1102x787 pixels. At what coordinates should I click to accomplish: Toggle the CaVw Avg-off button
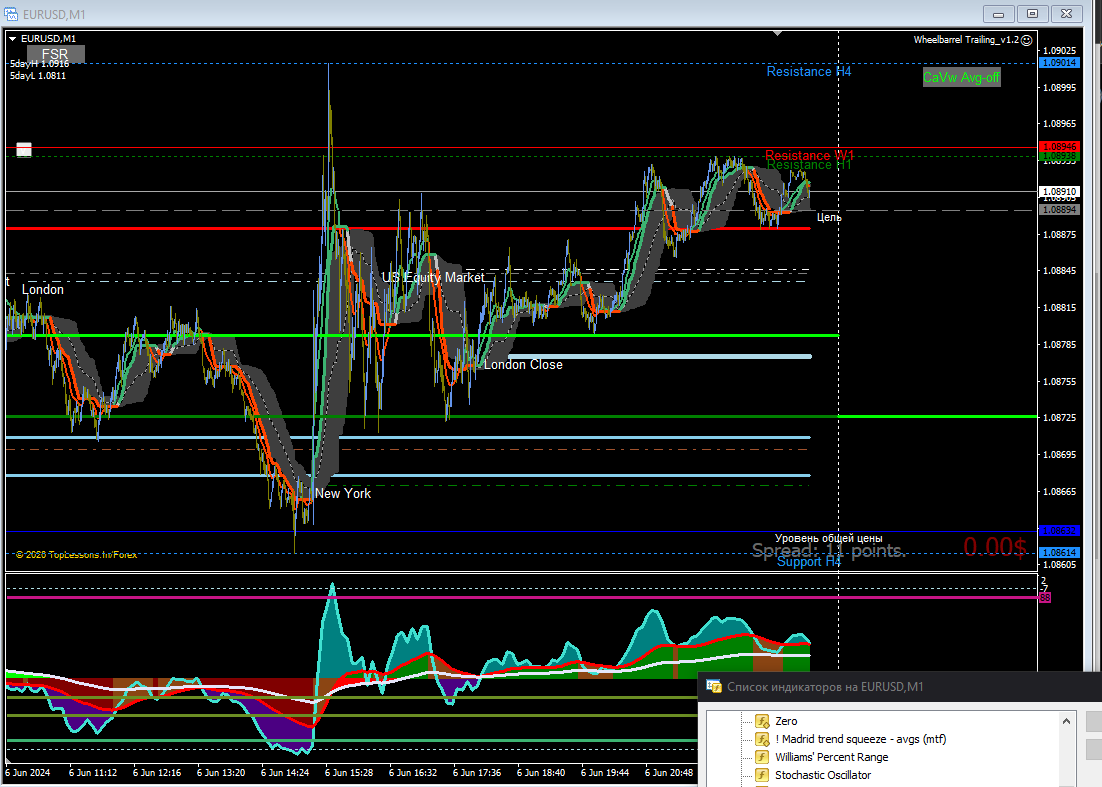(961, 78)
